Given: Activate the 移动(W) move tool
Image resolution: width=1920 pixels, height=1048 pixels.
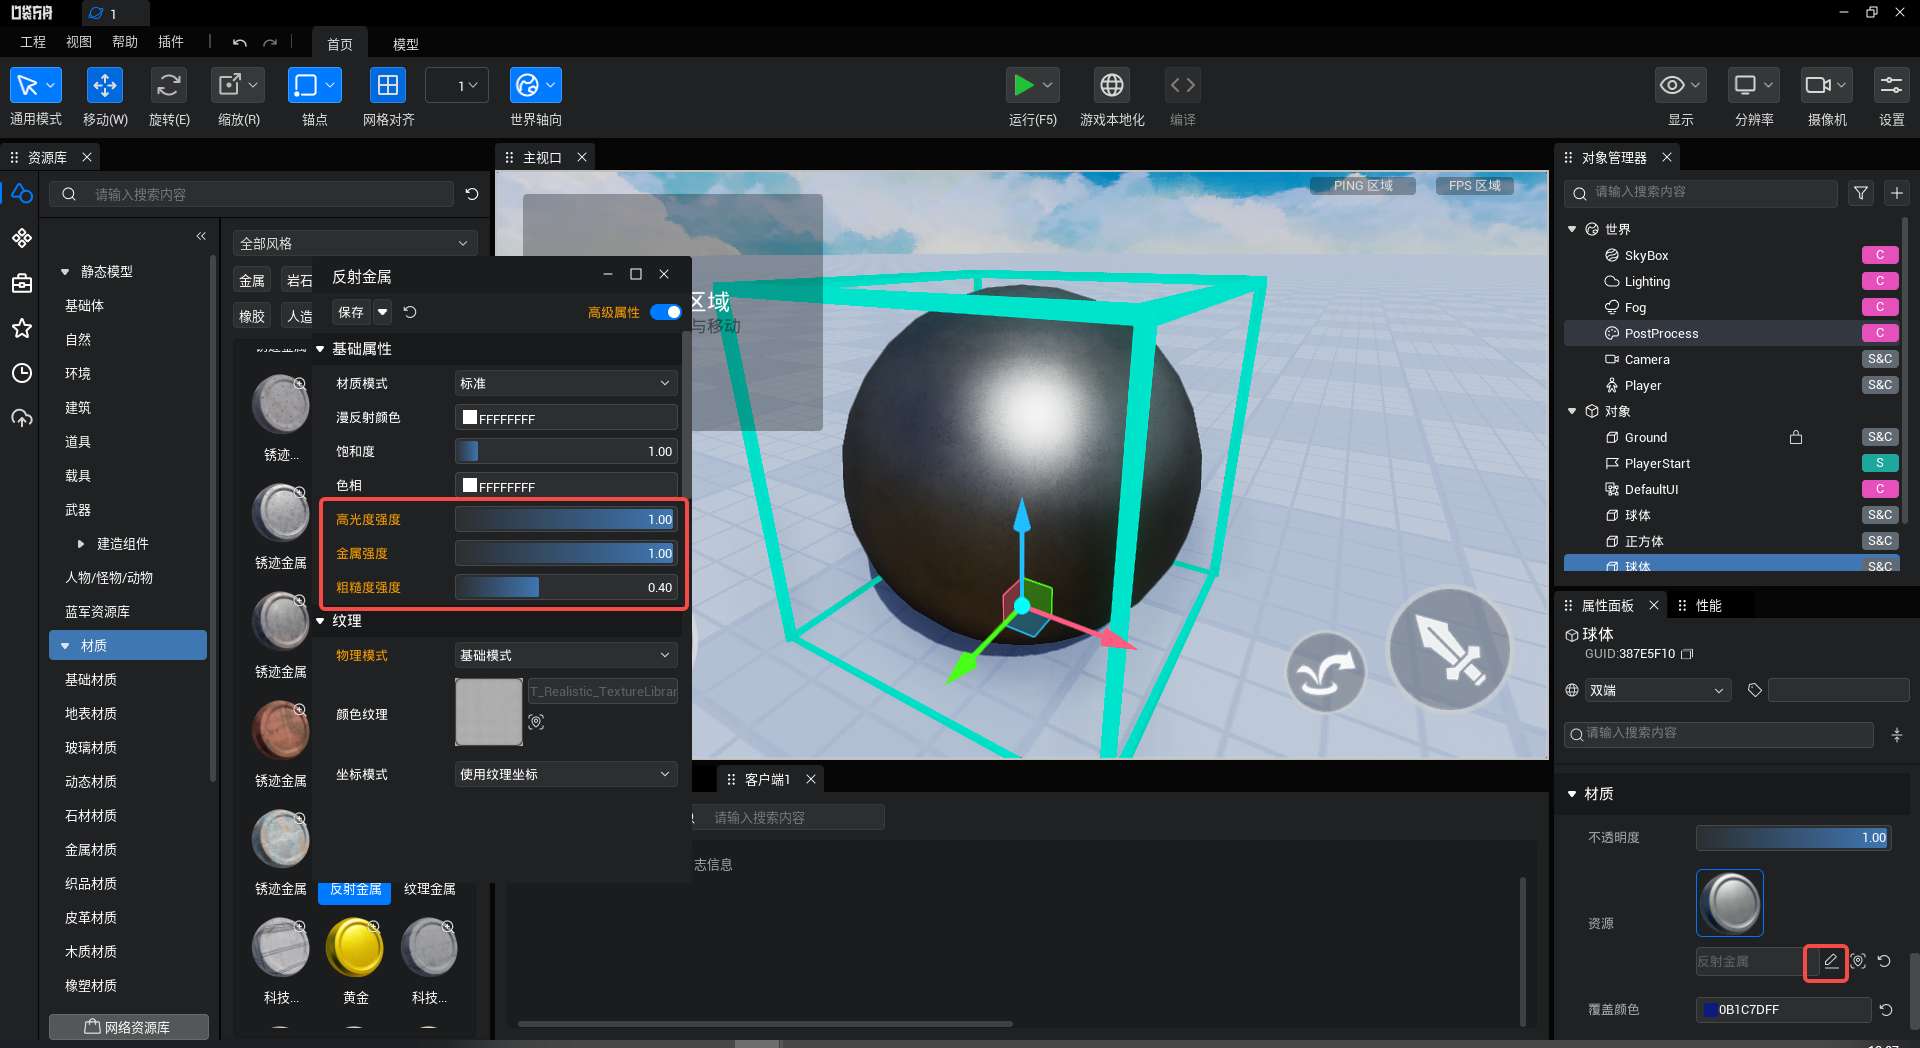Looking at the screenshot, I should click(105, 86).
